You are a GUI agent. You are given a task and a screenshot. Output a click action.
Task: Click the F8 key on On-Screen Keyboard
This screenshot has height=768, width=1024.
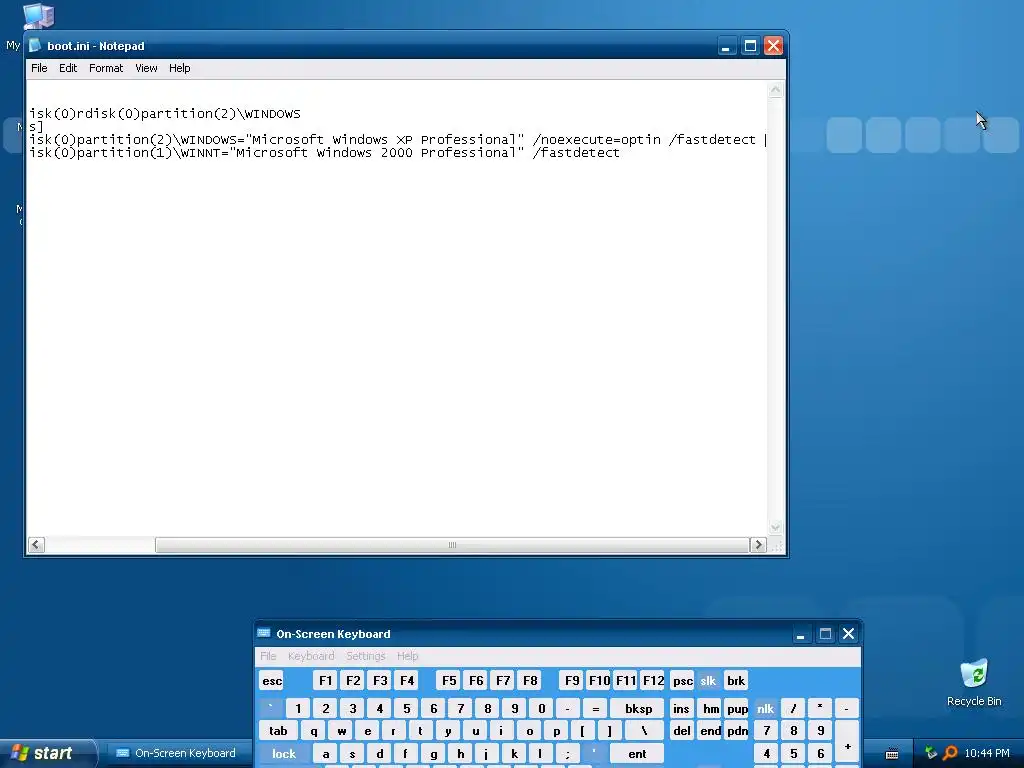coord(530,680)
